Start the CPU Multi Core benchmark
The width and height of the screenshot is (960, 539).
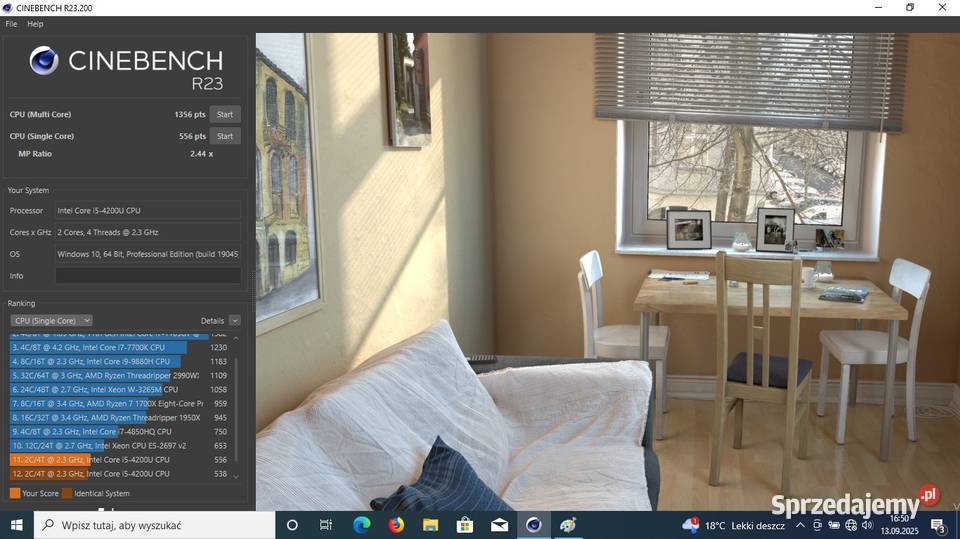pos(225,114)
